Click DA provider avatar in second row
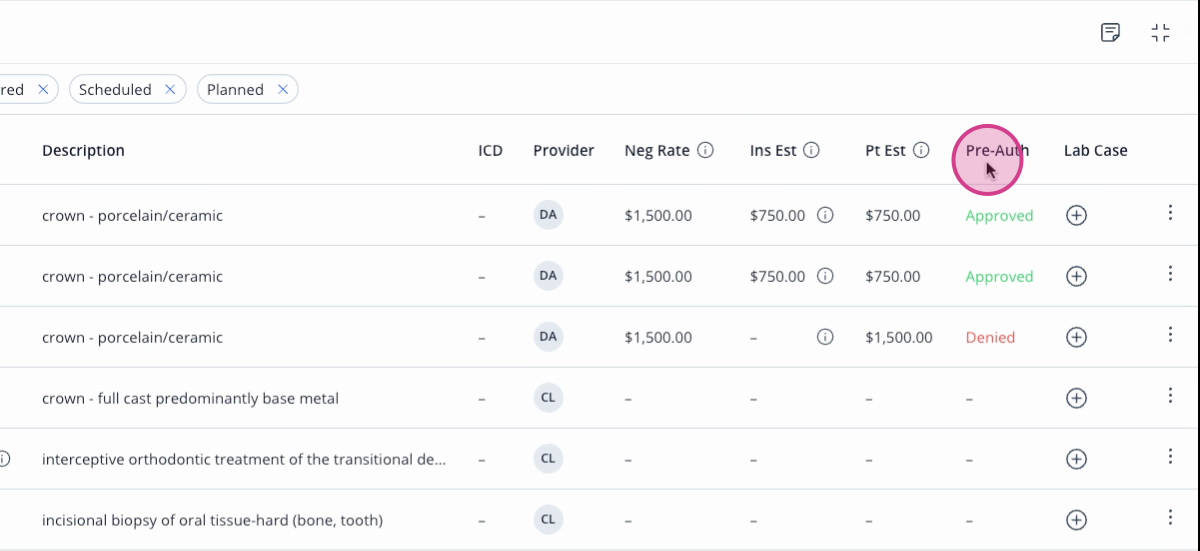Viewport: 1200px width, 551px height. pyautogui.click(x=548, y=276)
